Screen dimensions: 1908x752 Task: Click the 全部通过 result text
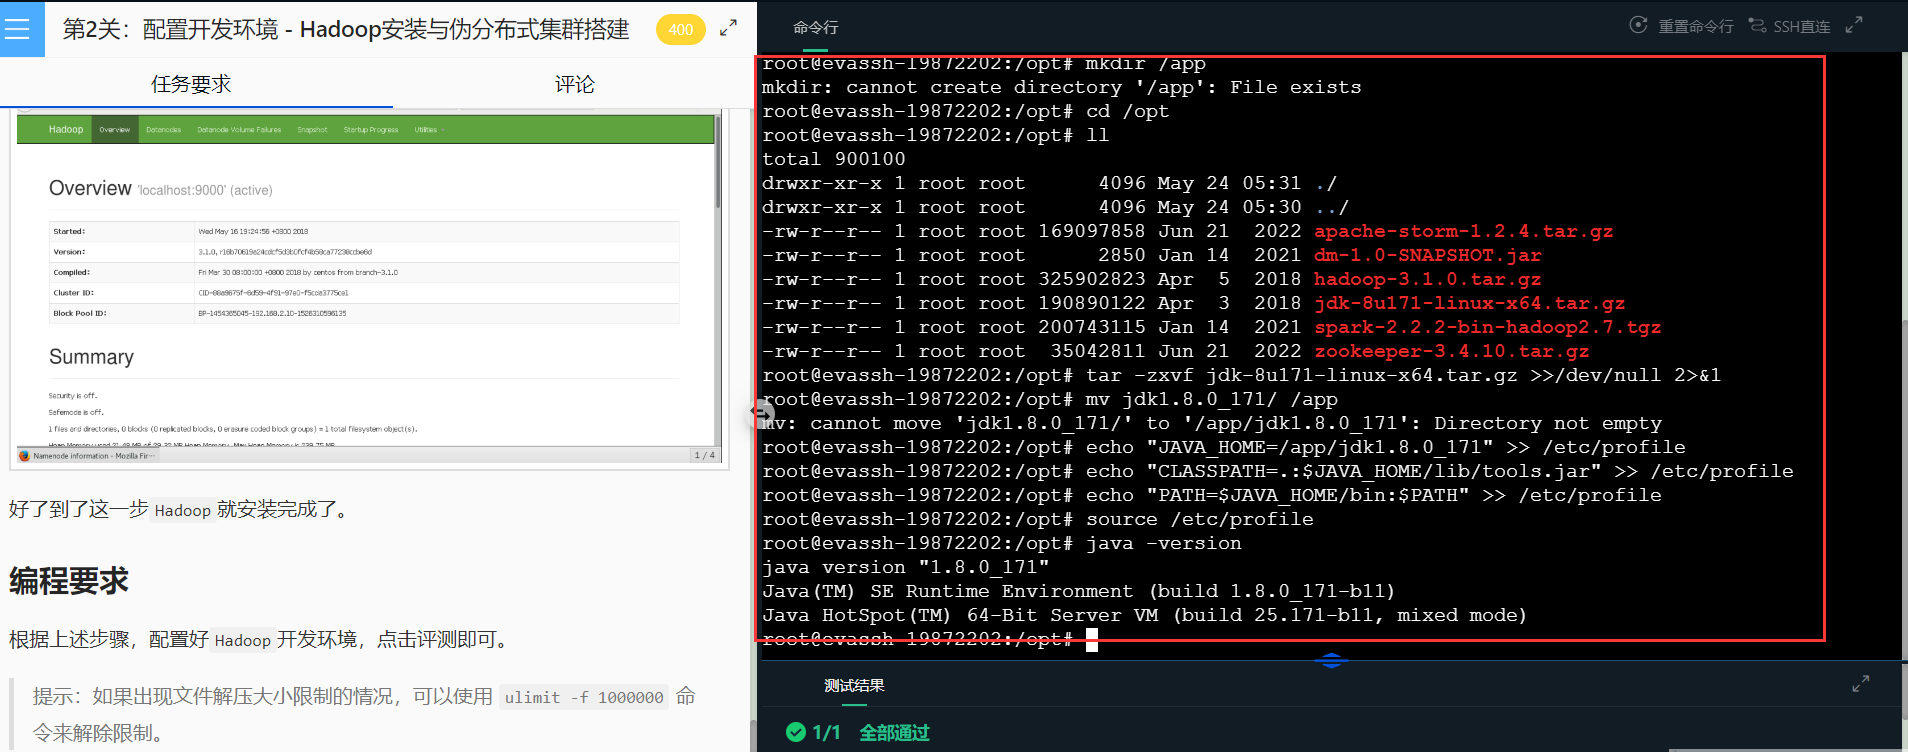pyautogui.click(x=894, y=732)
